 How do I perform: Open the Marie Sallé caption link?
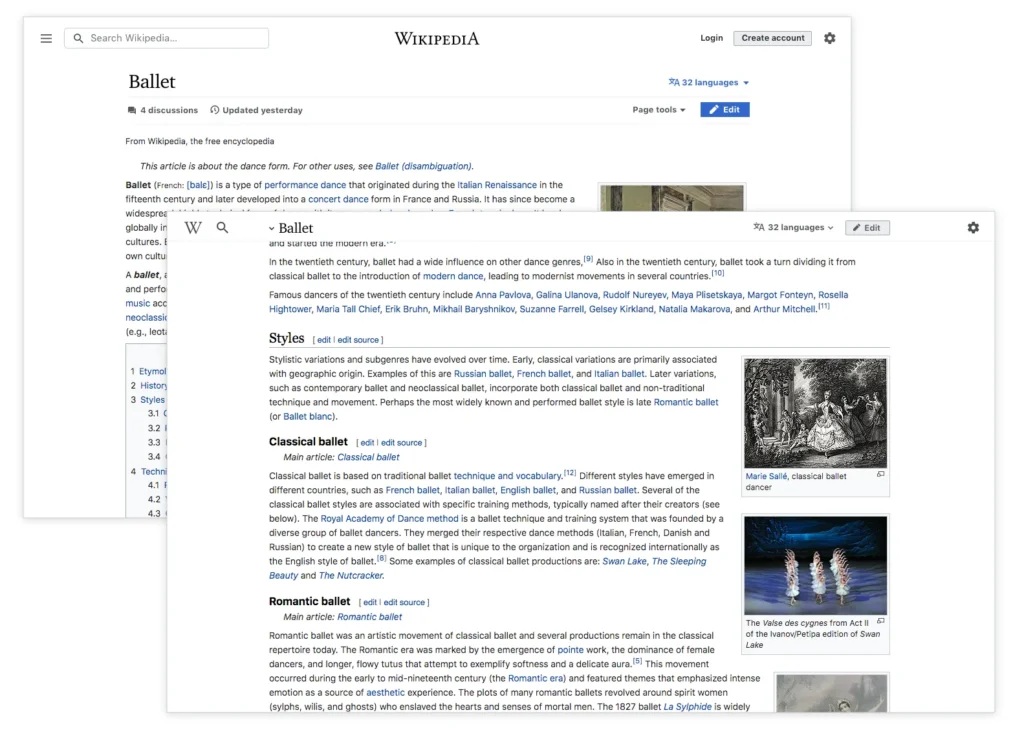766,477
